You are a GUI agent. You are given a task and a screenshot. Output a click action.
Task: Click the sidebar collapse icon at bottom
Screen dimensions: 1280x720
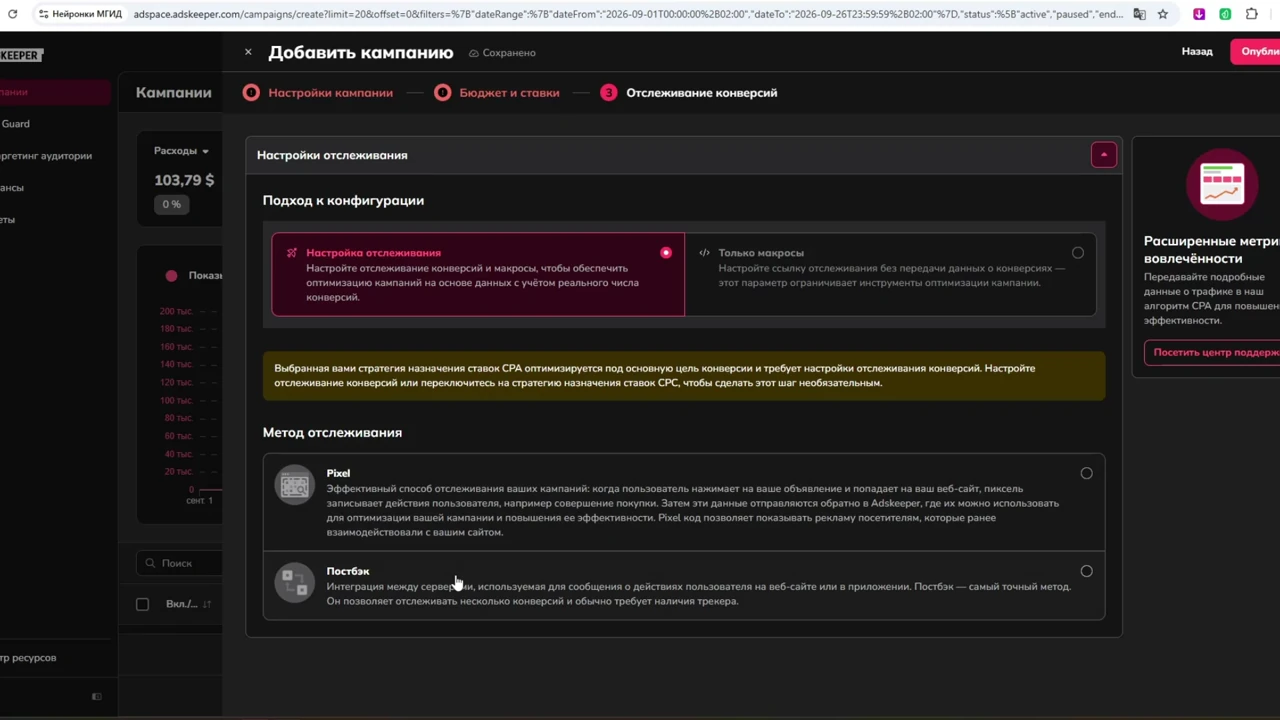96,696
